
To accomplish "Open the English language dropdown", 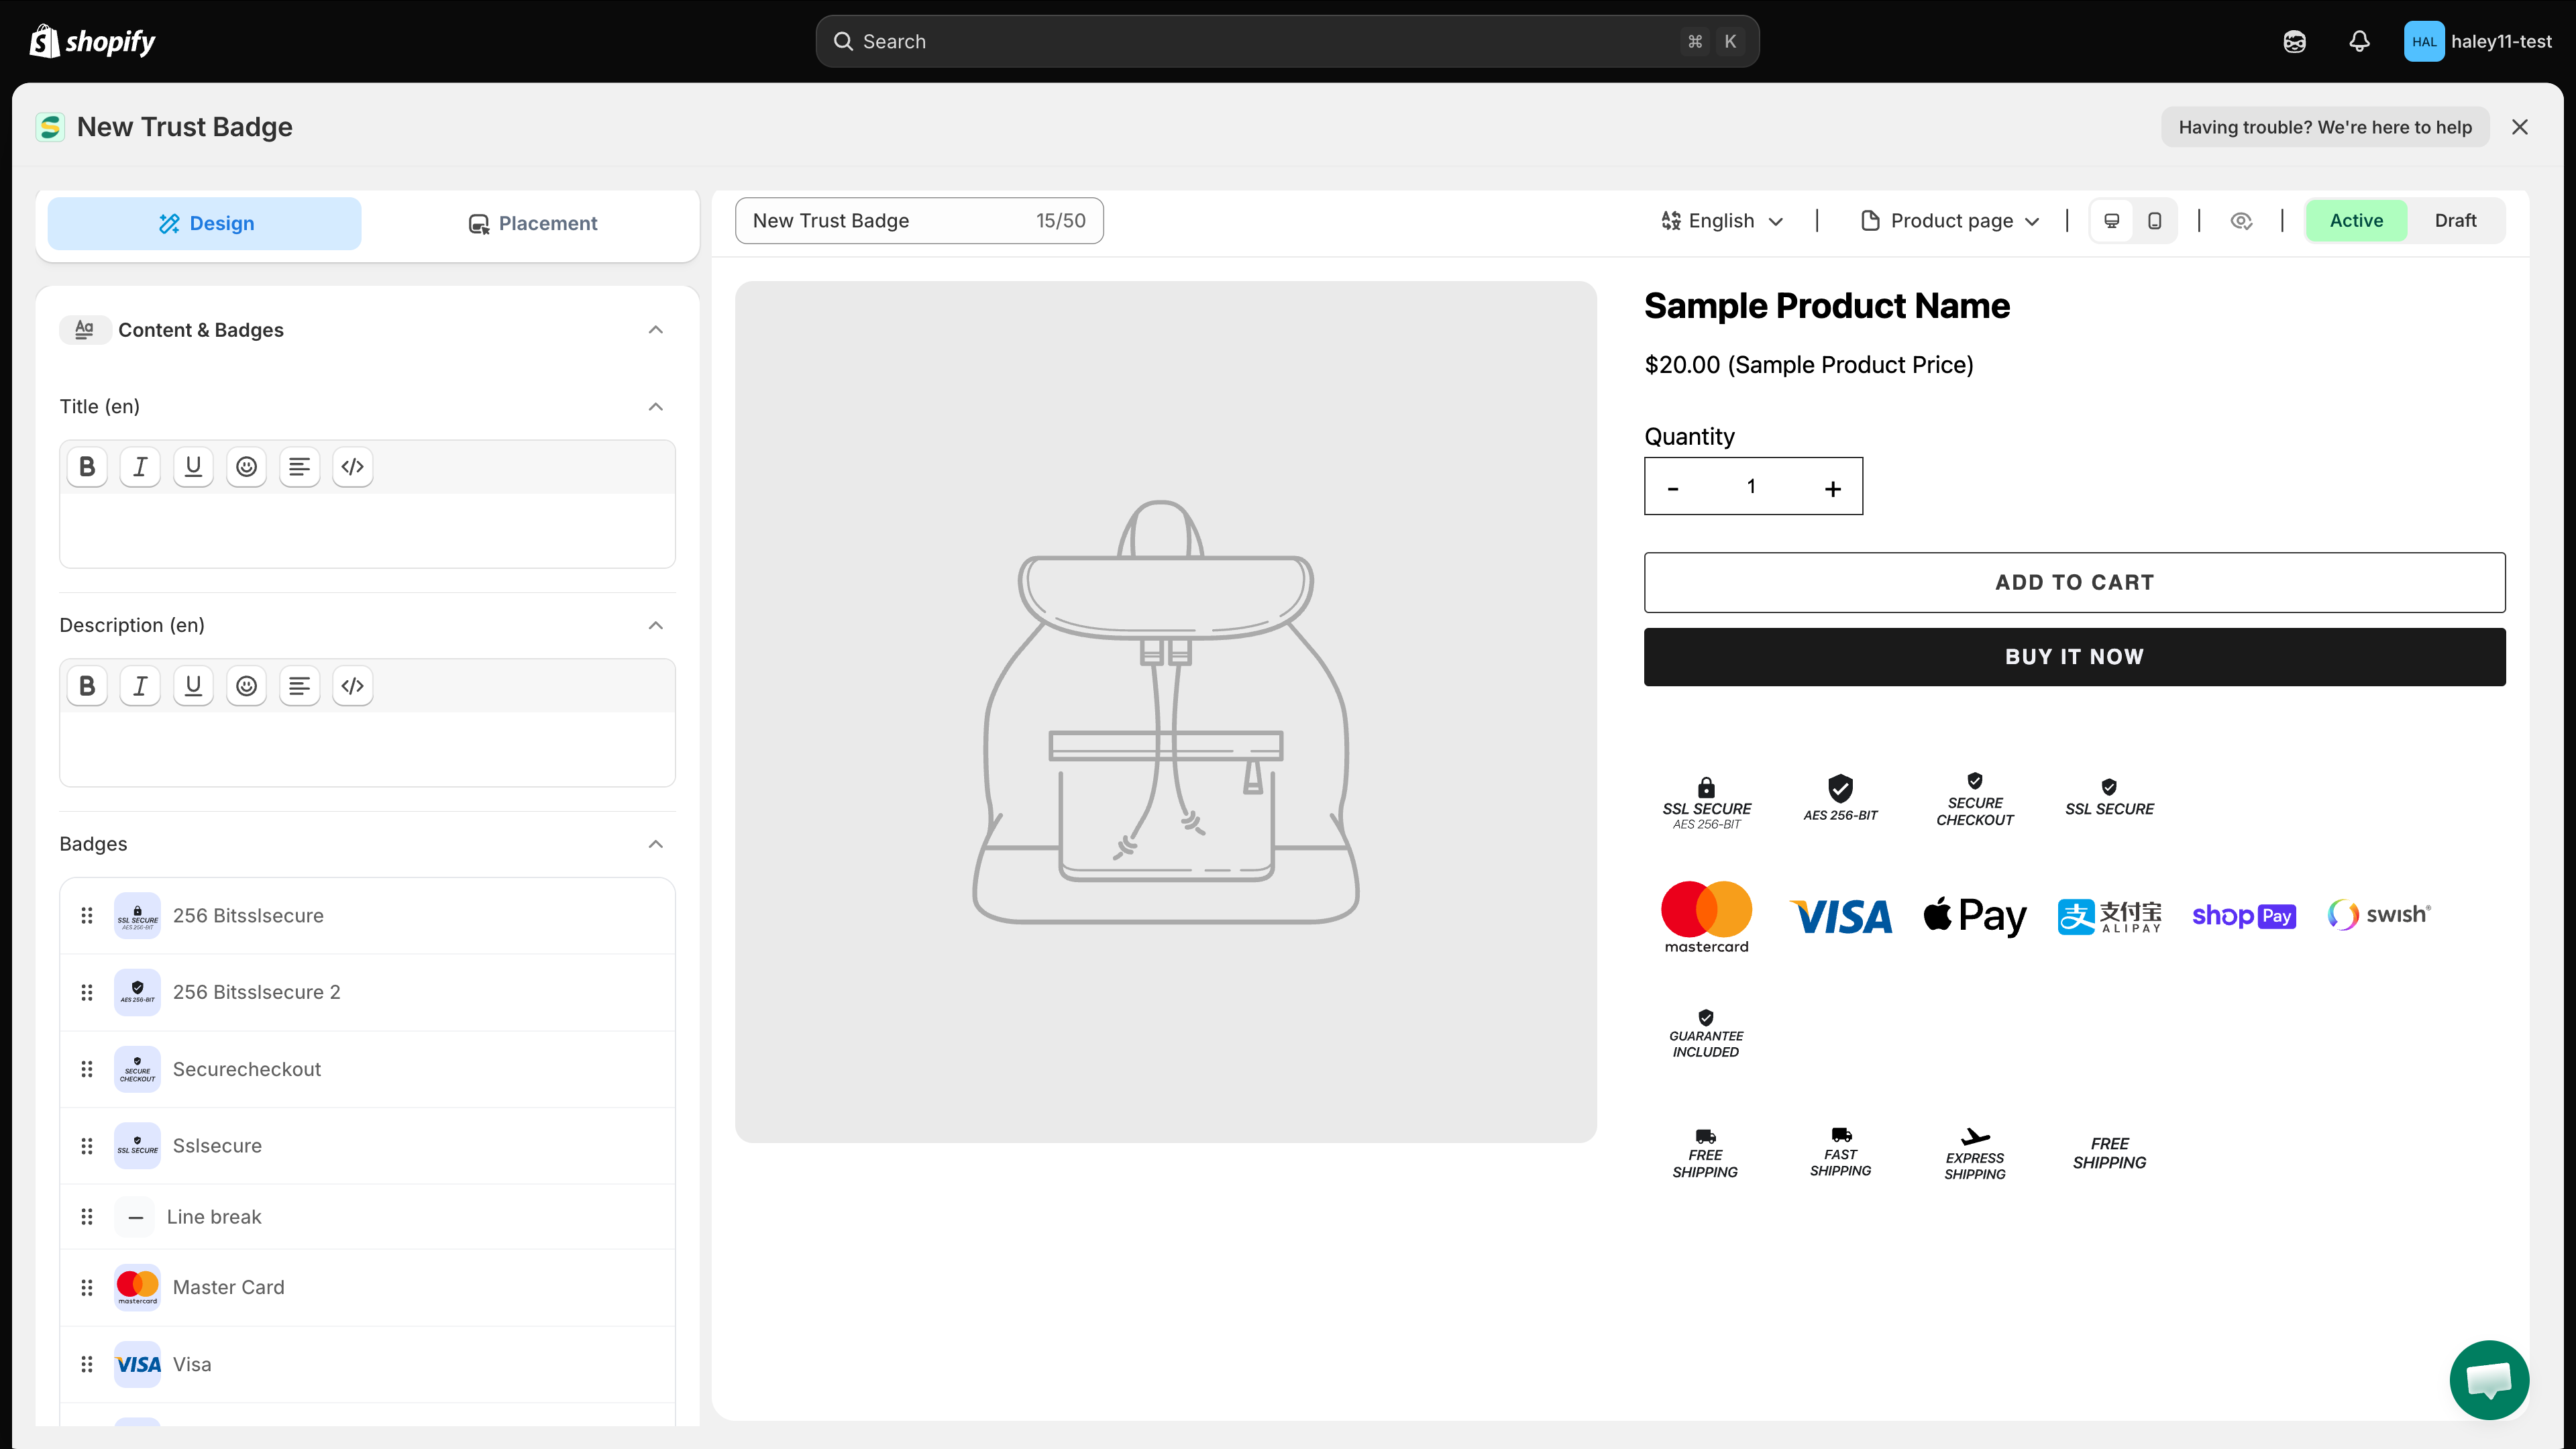I will (x=1722, y=221).
